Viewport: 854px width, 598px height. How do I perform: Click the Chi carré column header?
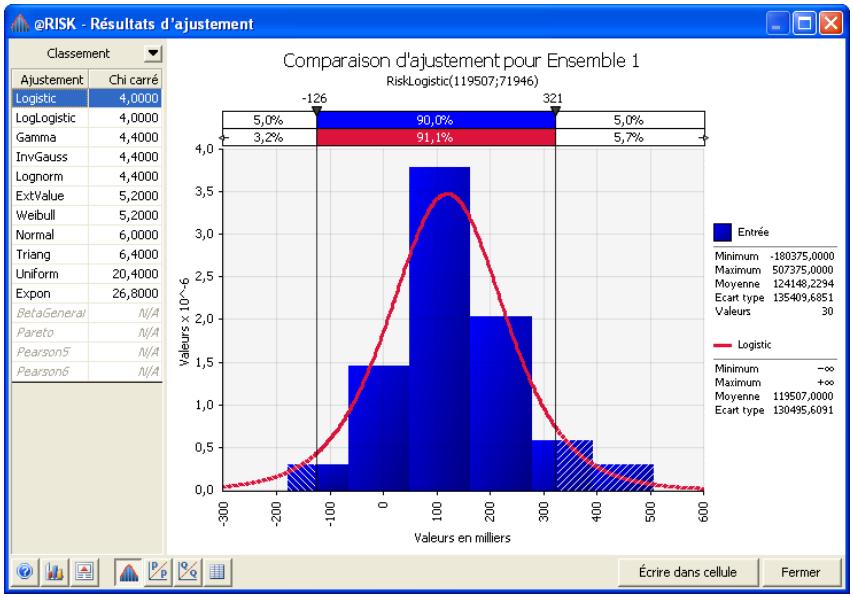pyautogui.click(x=125, y=79)
